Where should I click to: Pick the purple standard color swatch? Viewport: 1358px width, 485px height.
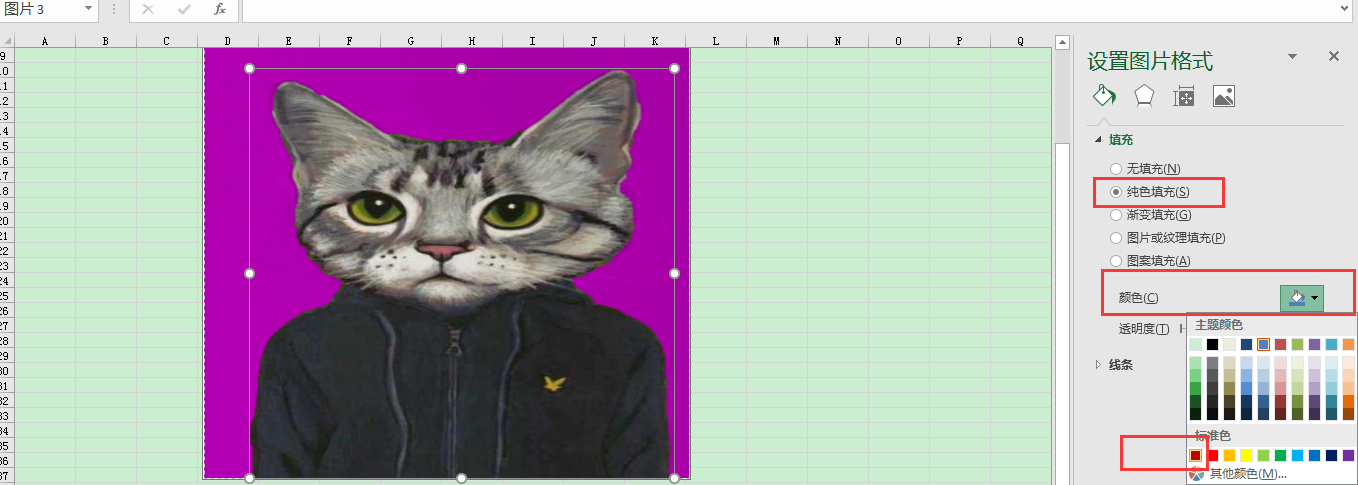click(1349, 455)
